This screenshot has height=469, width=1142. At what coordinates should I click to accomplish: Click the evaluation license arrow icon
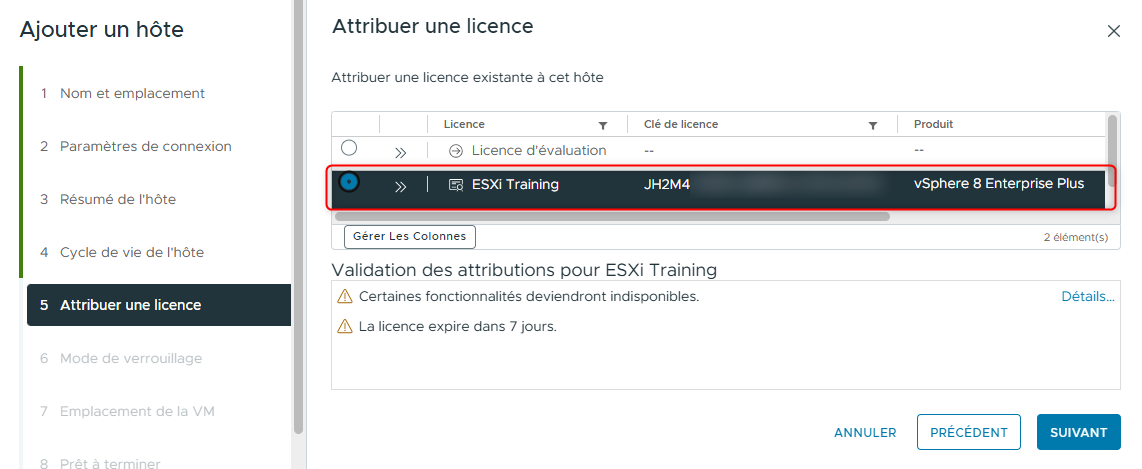coord(456,151)
